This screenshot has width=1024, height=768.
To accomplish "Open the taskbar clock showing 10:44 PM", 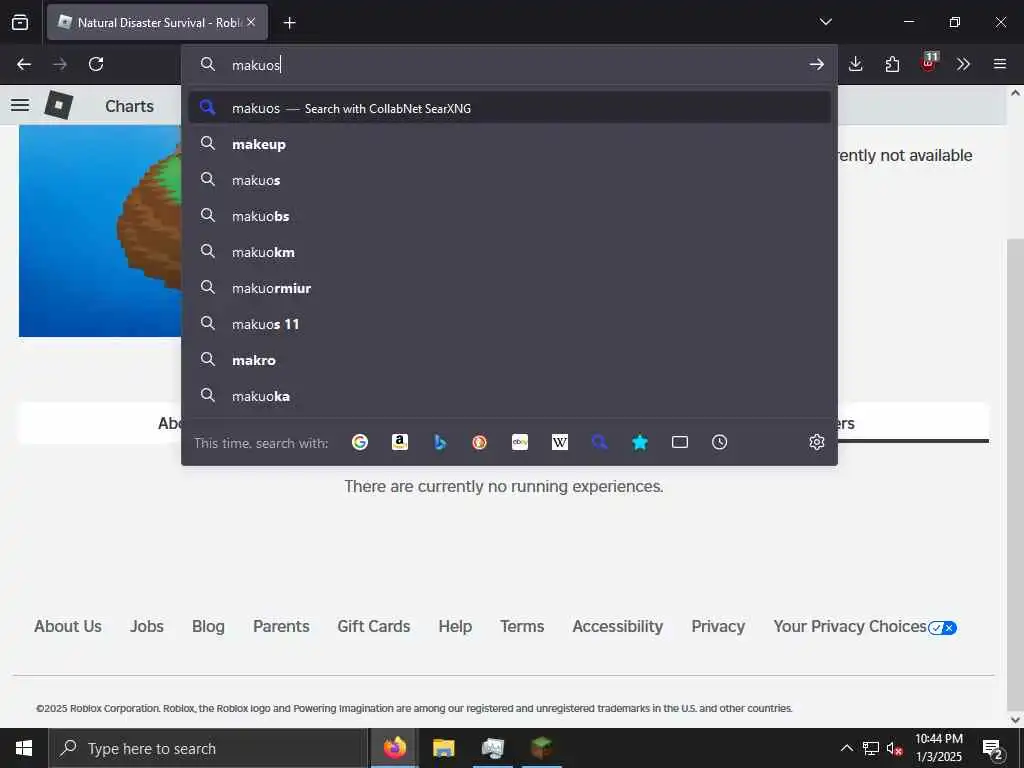I will tap(939, 748).
